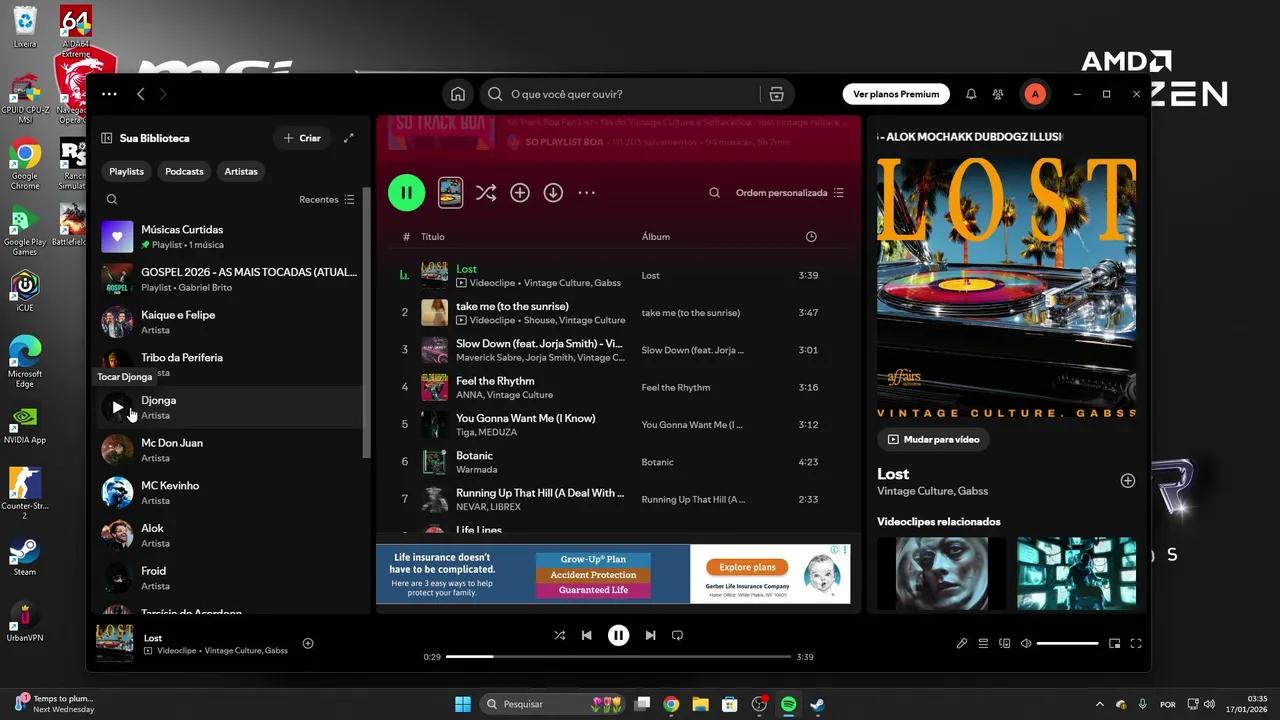Open the playlist cover thumbnail by the pause button
Image resolution: width=1280 pixels, height=720 pixels.
pos(451,193)
